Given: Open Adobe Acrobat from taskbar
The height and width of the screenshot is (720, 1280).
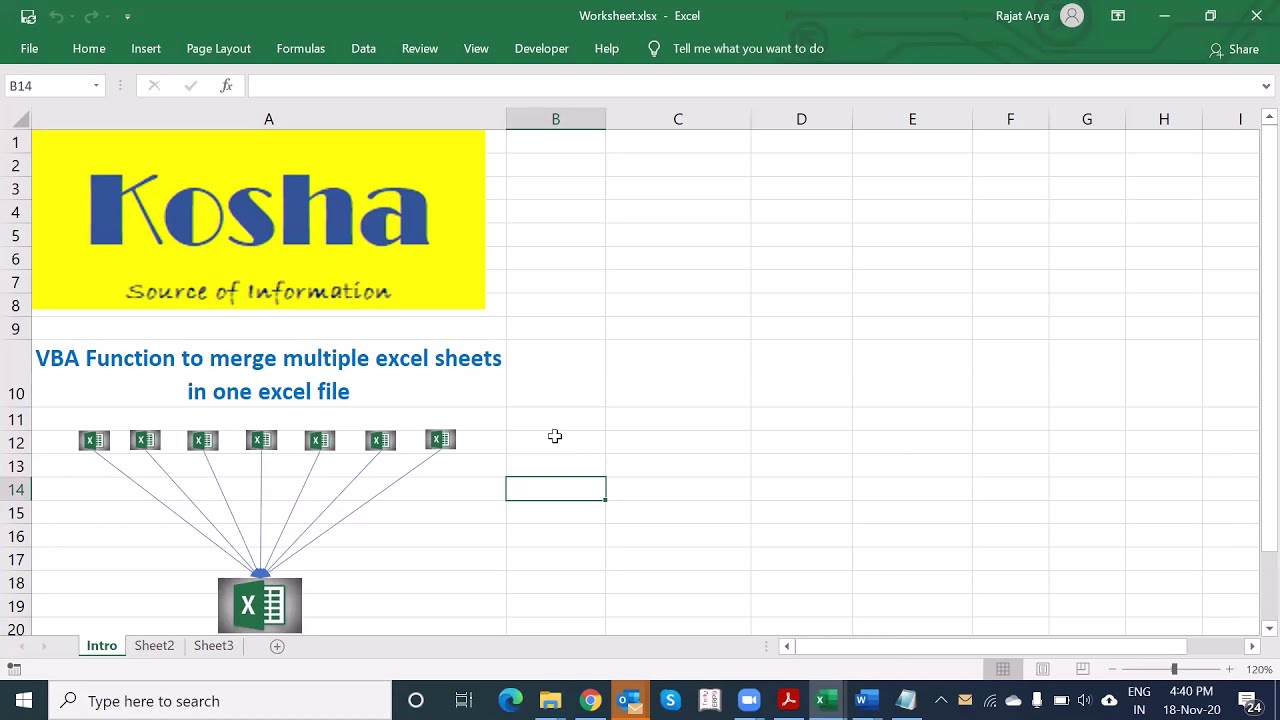Looking at the screenshot, I should tap(788, 701).
